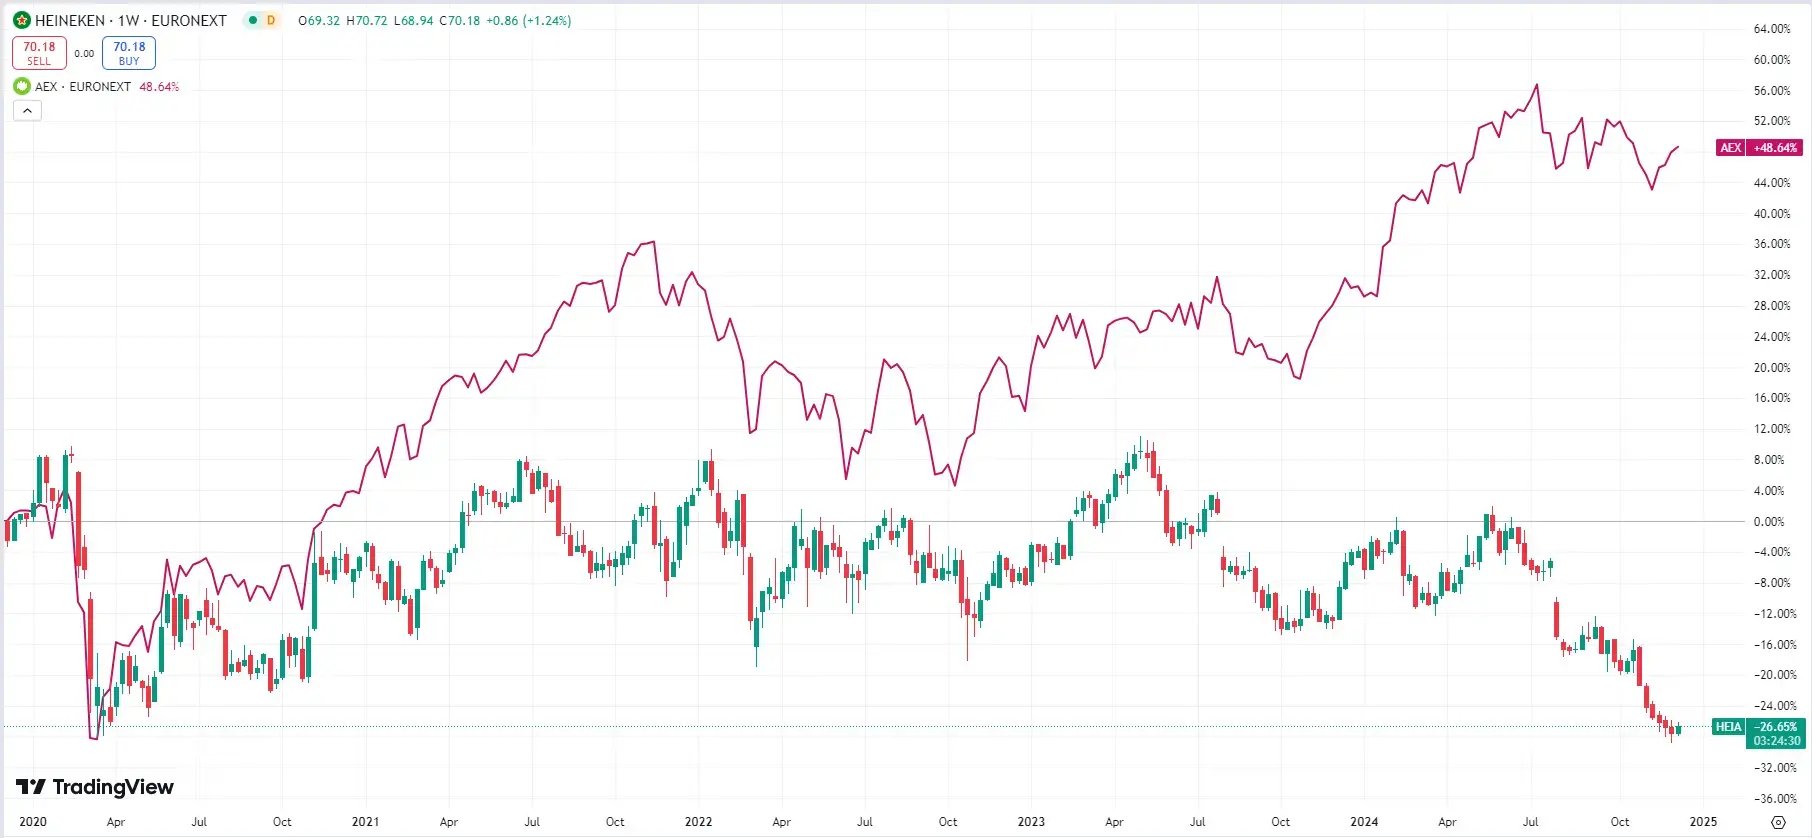The image size is (1812, 838).
Task: Click 2023 on the time axis
Action: click(x=1031, y=822)
